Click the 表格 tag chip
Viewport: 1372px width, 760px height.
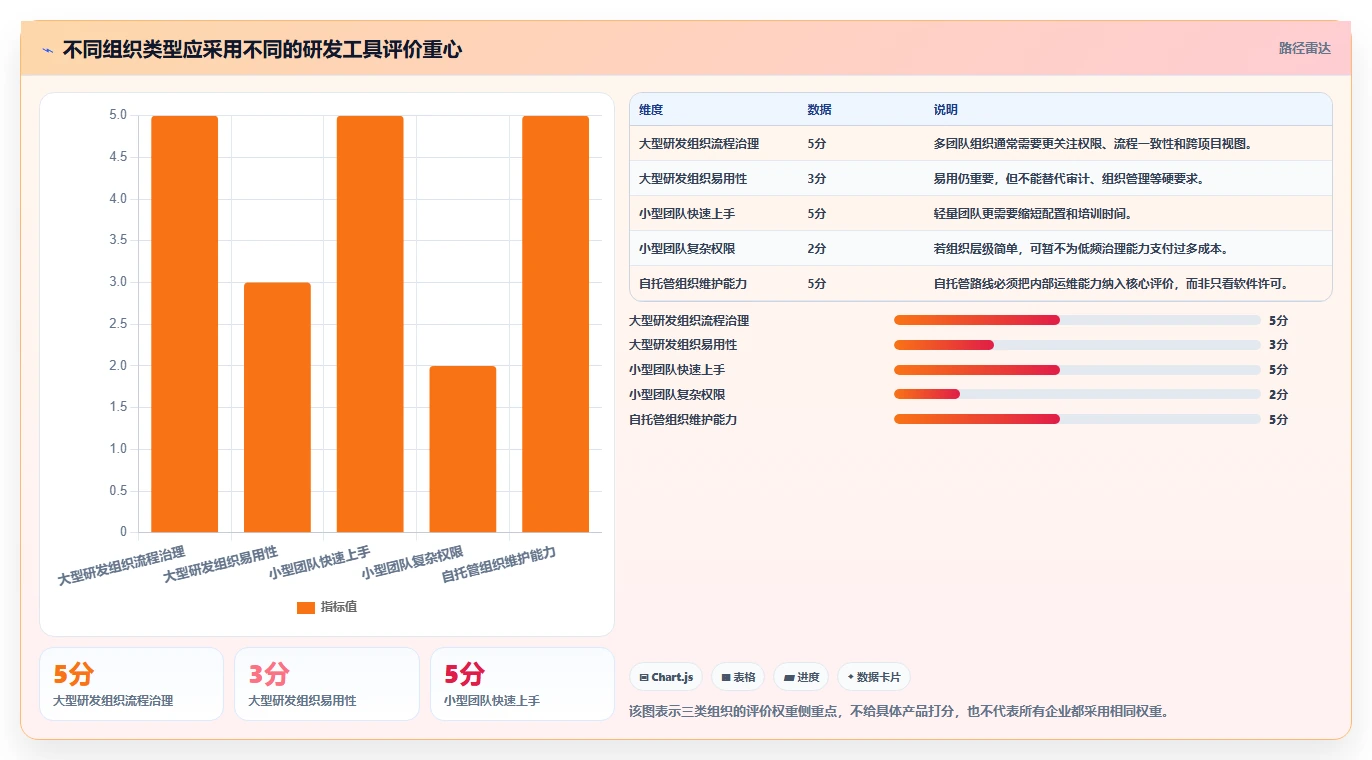pyautogui.click(x=738, y=677)
